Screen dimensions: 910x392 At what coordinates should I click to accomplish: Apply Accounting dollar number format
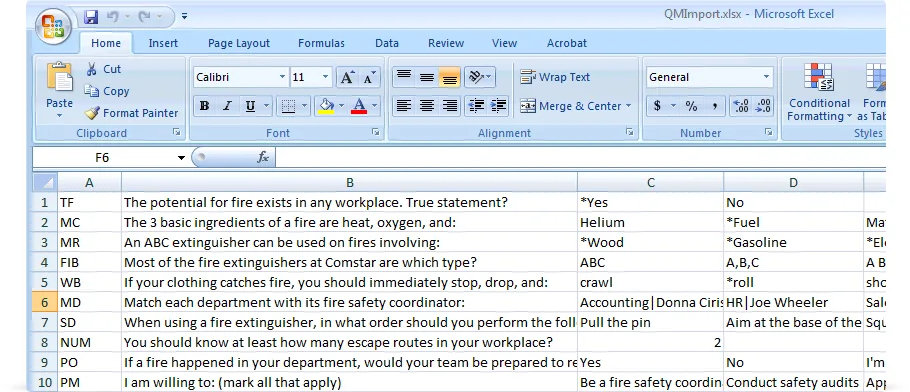[657, 106]
